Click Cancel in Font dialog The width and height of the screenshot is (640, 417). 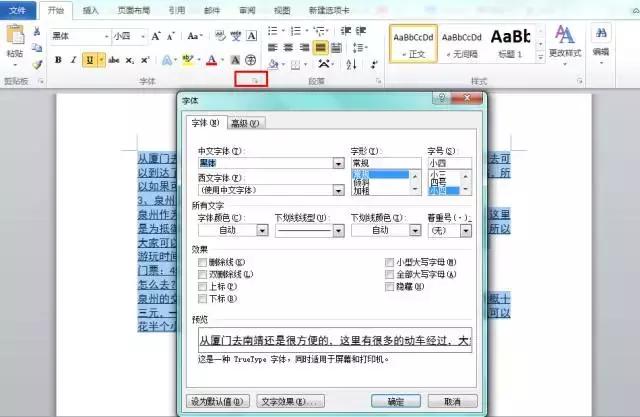click(x=452, y=401)
